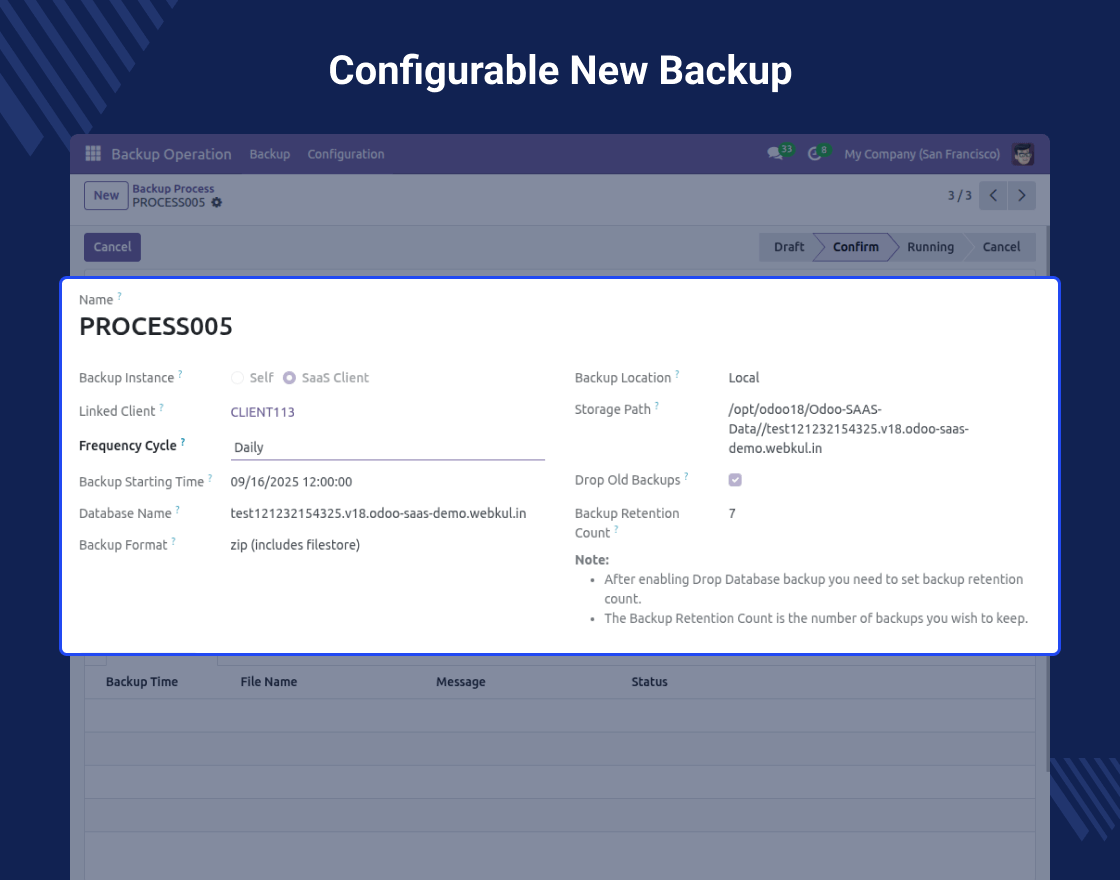The image size is (1120, 880).
Task: Select the Confirm status stage
Action: (856, 247)
